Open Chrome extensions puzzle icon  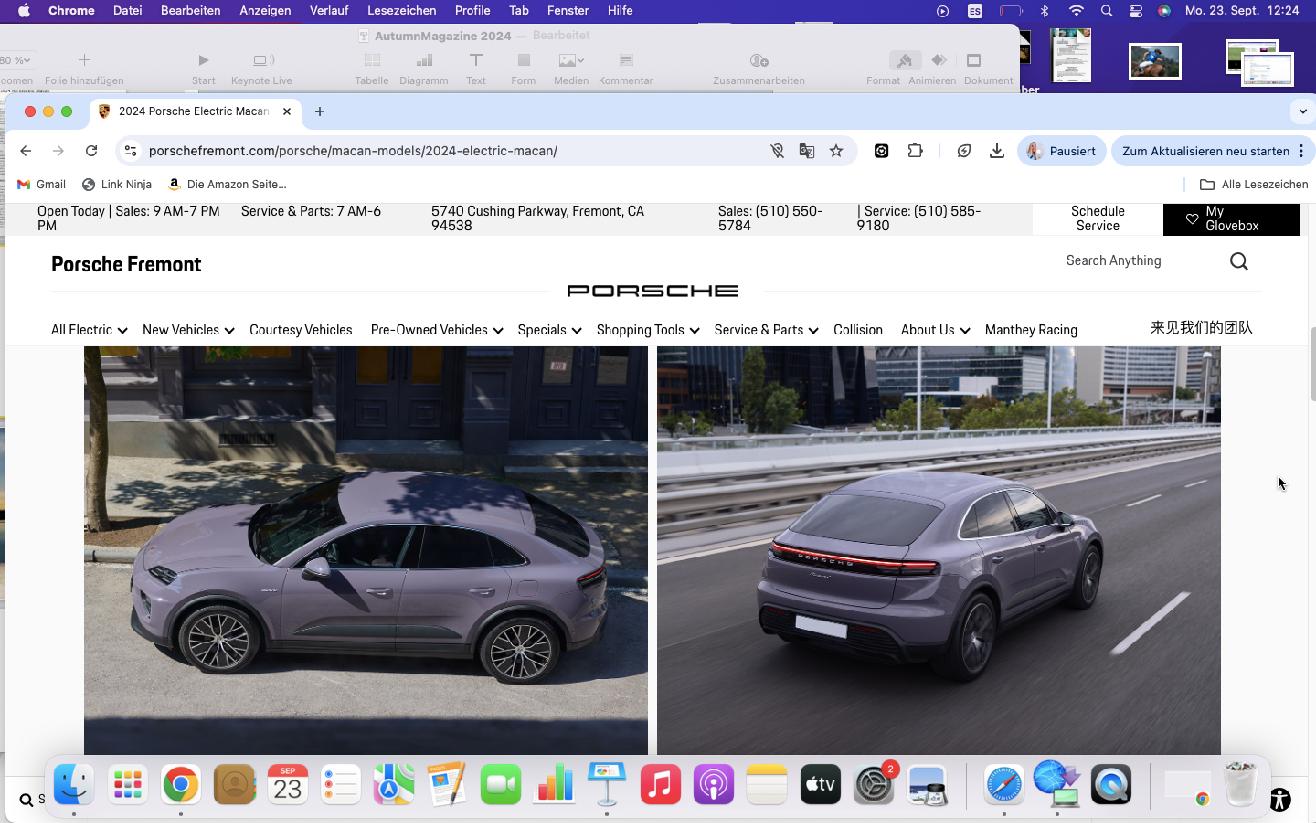tap(915, 151)
